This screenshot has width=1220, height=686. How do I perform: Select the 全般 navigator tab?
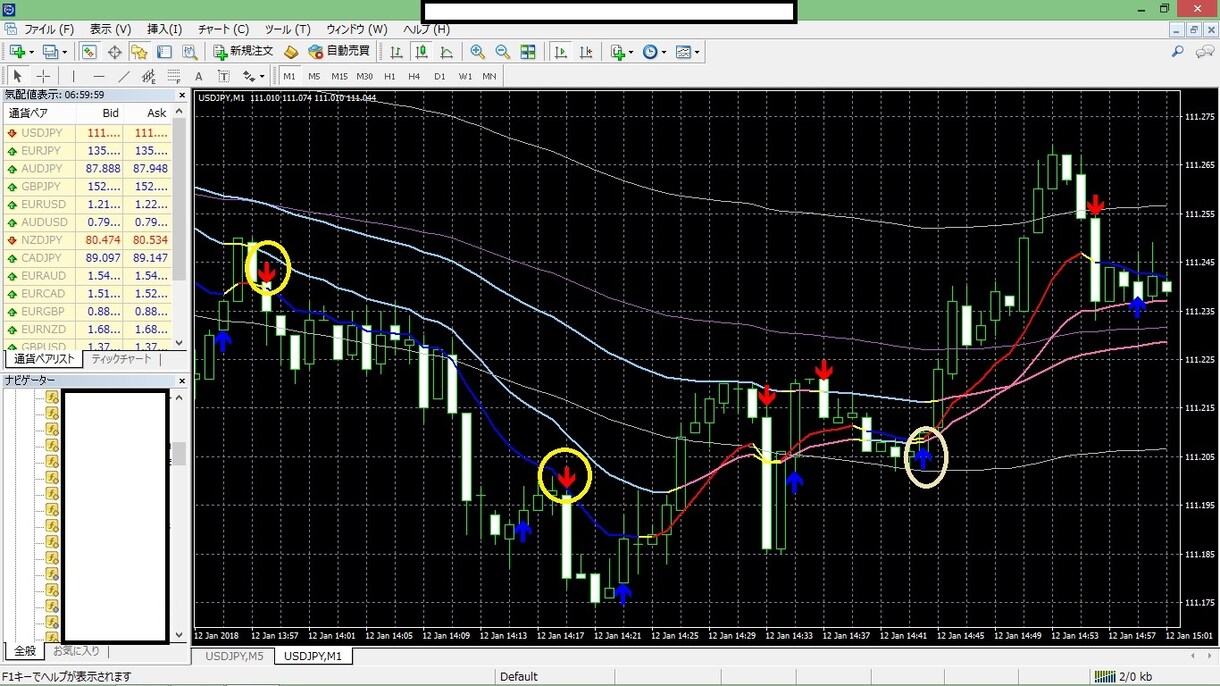pos(24,651)
